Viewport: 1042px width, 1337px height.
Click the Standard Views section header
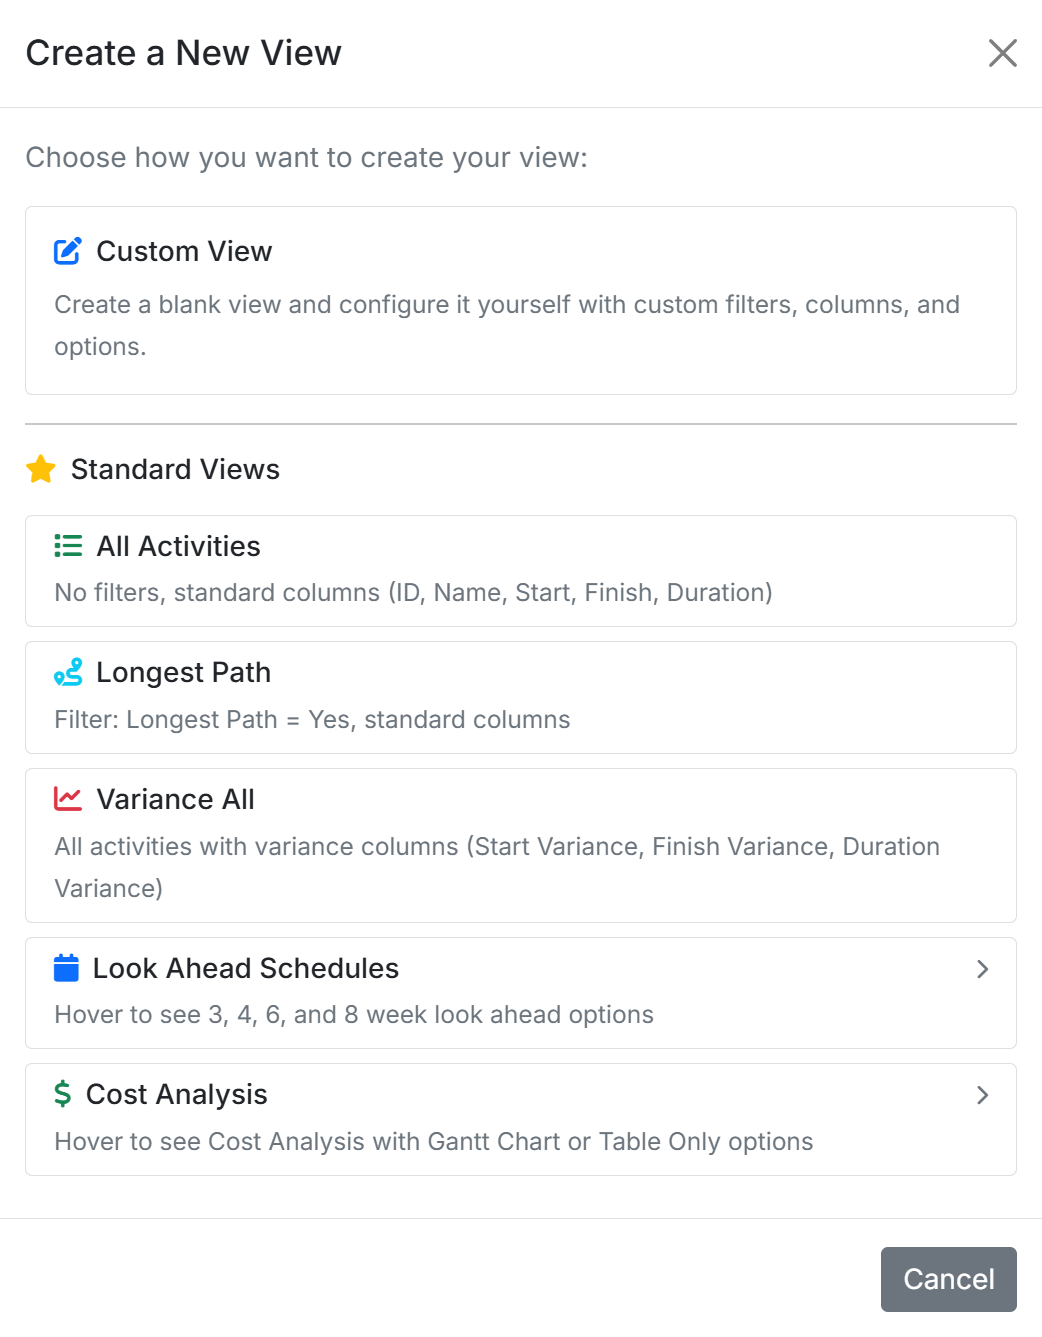[174, 468]
